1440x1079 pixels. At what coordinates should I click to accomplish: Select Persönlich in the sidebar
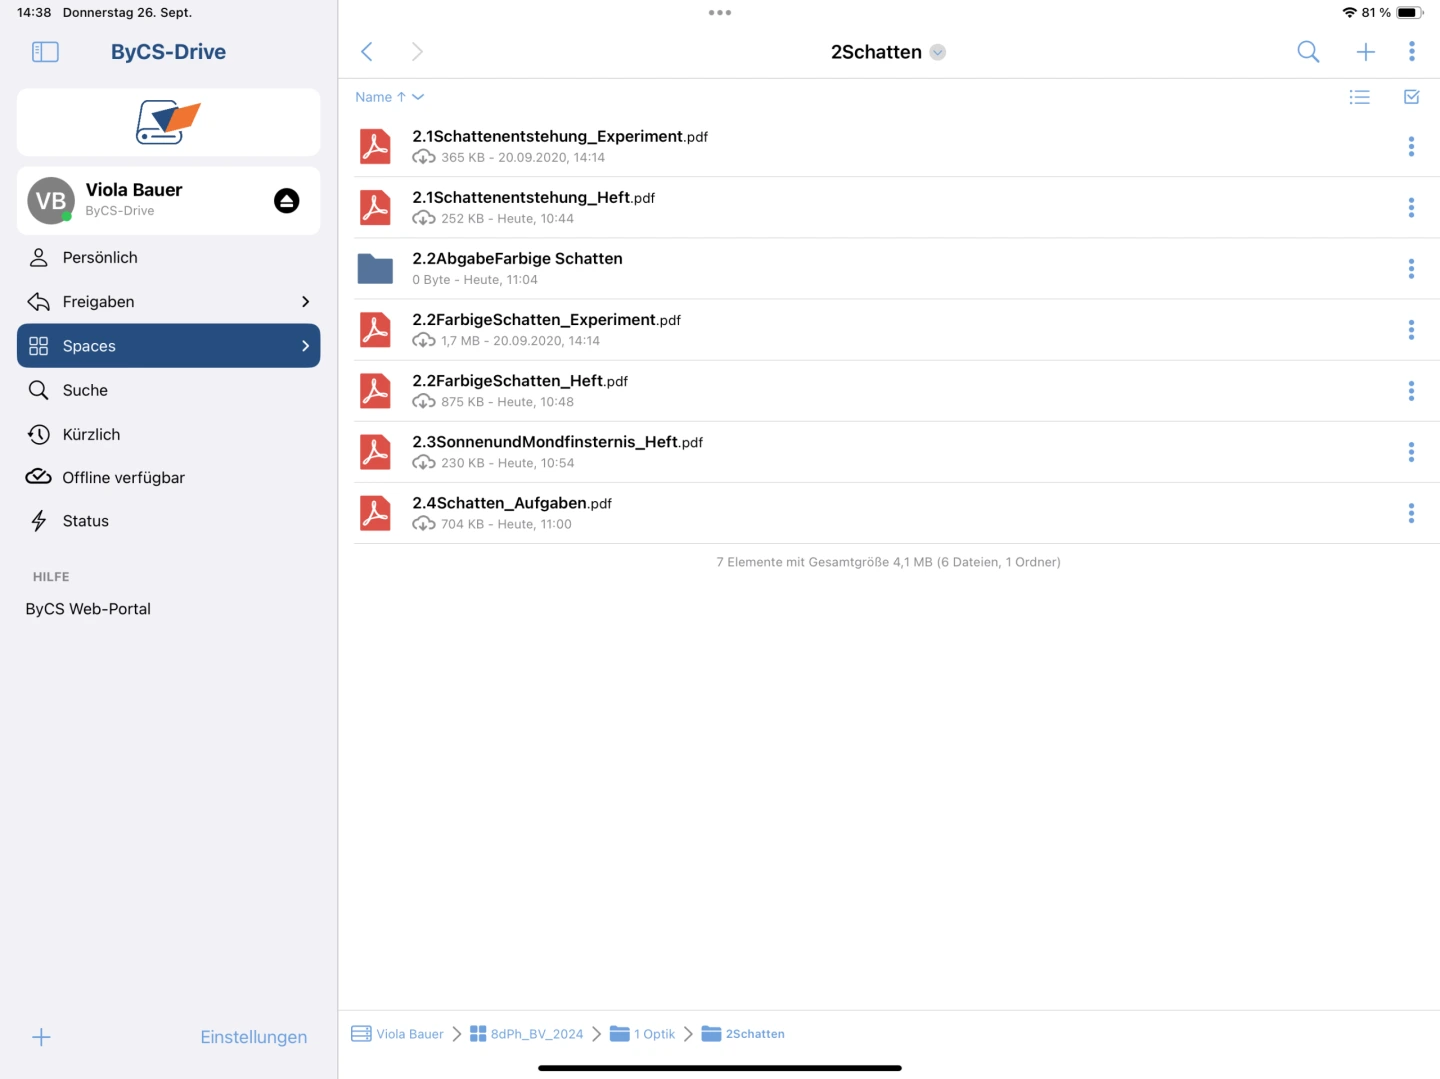(100, 258)
